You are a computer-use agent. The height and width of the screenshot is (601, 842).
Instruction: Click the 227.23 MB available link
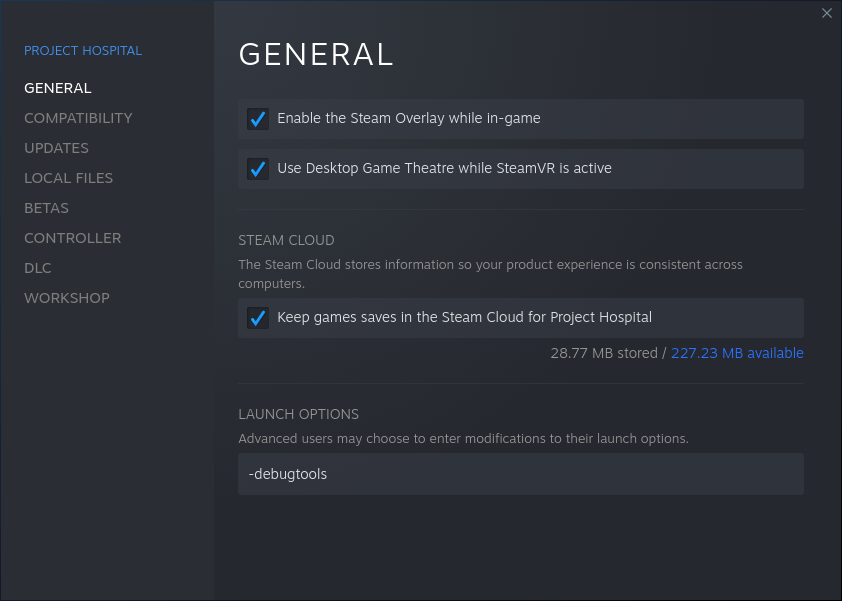pos(737,353)
